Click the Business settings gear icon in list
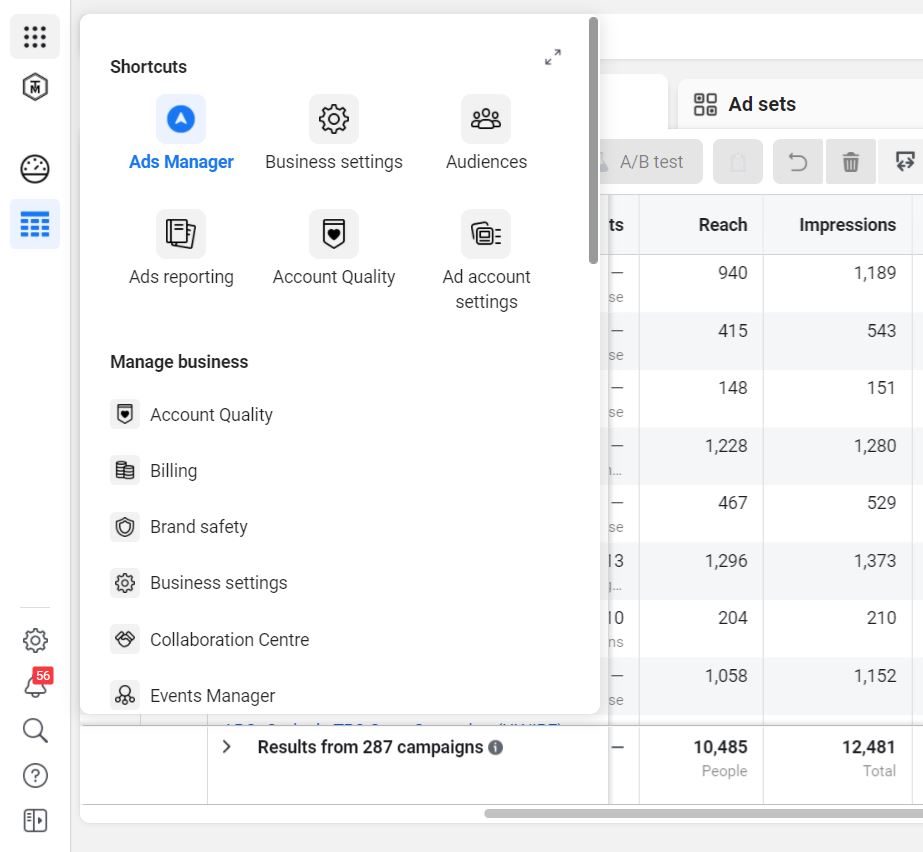The image size is (923, 852). [125, 582]
